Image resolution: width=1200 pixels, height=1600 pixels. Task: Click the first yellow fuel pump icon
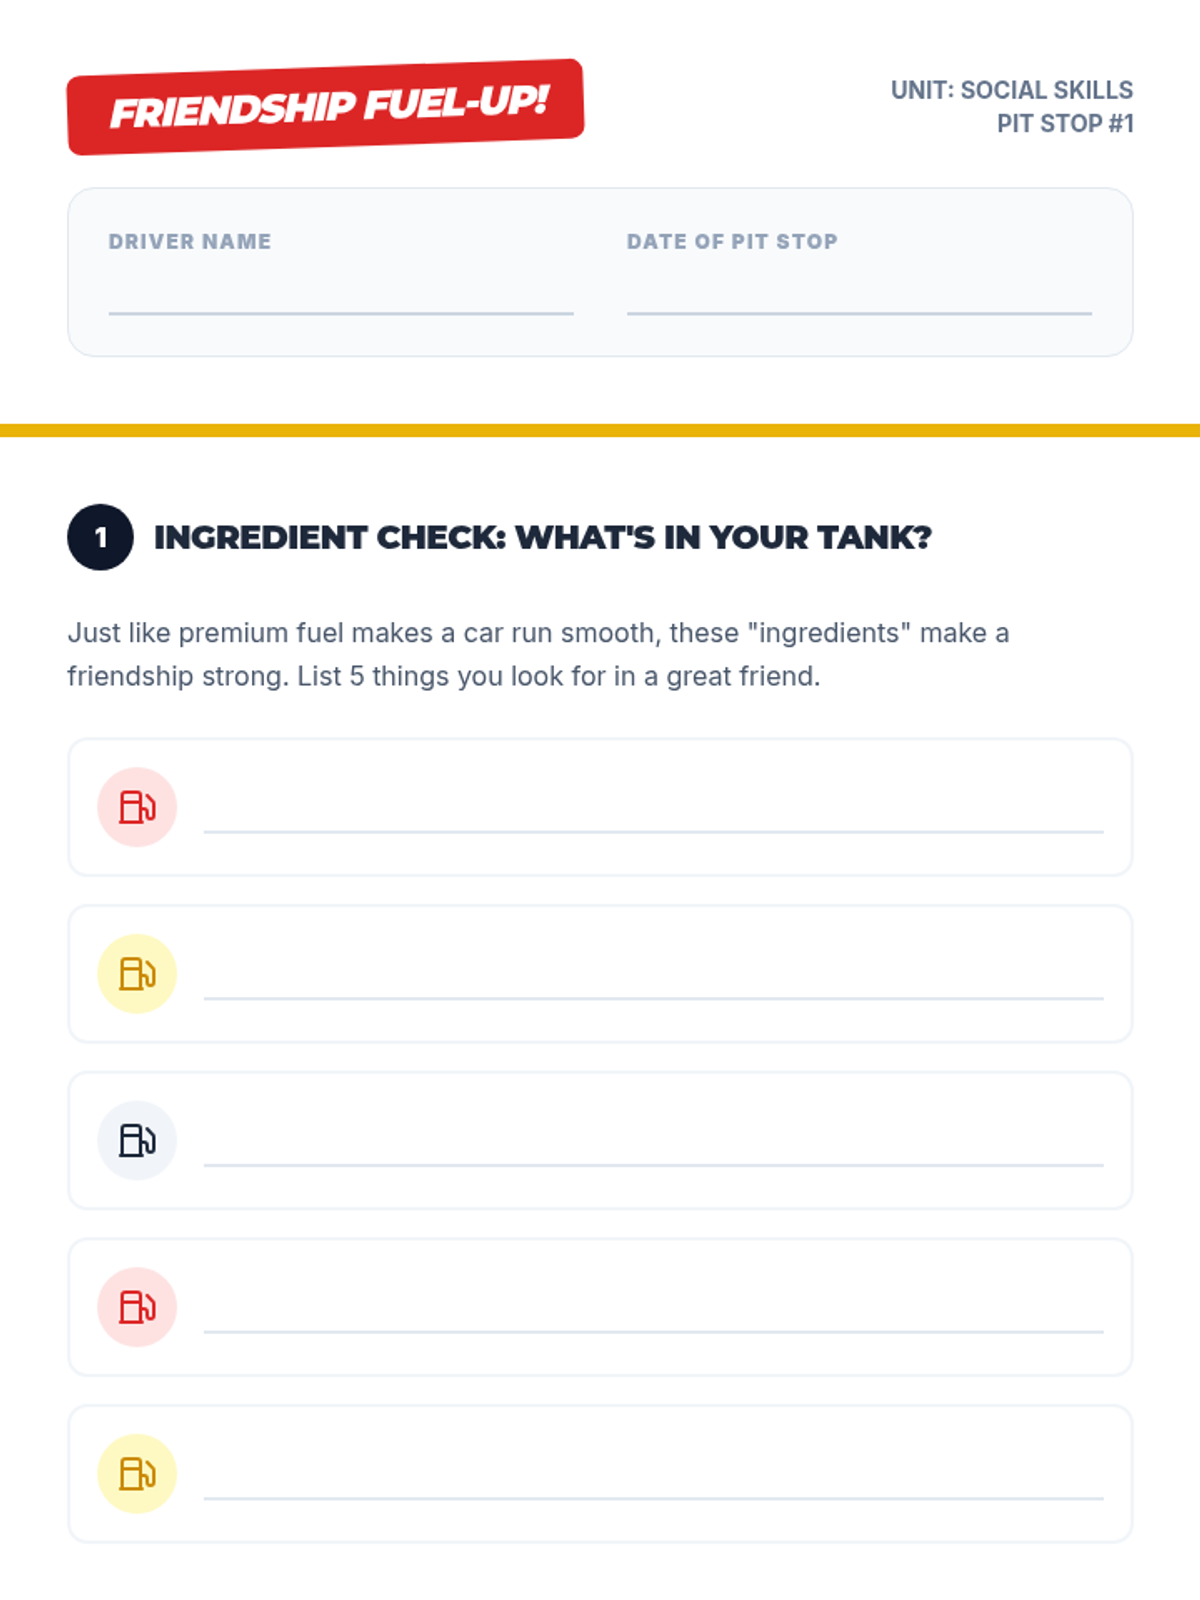pyautogui.click(x=137, y=974)
